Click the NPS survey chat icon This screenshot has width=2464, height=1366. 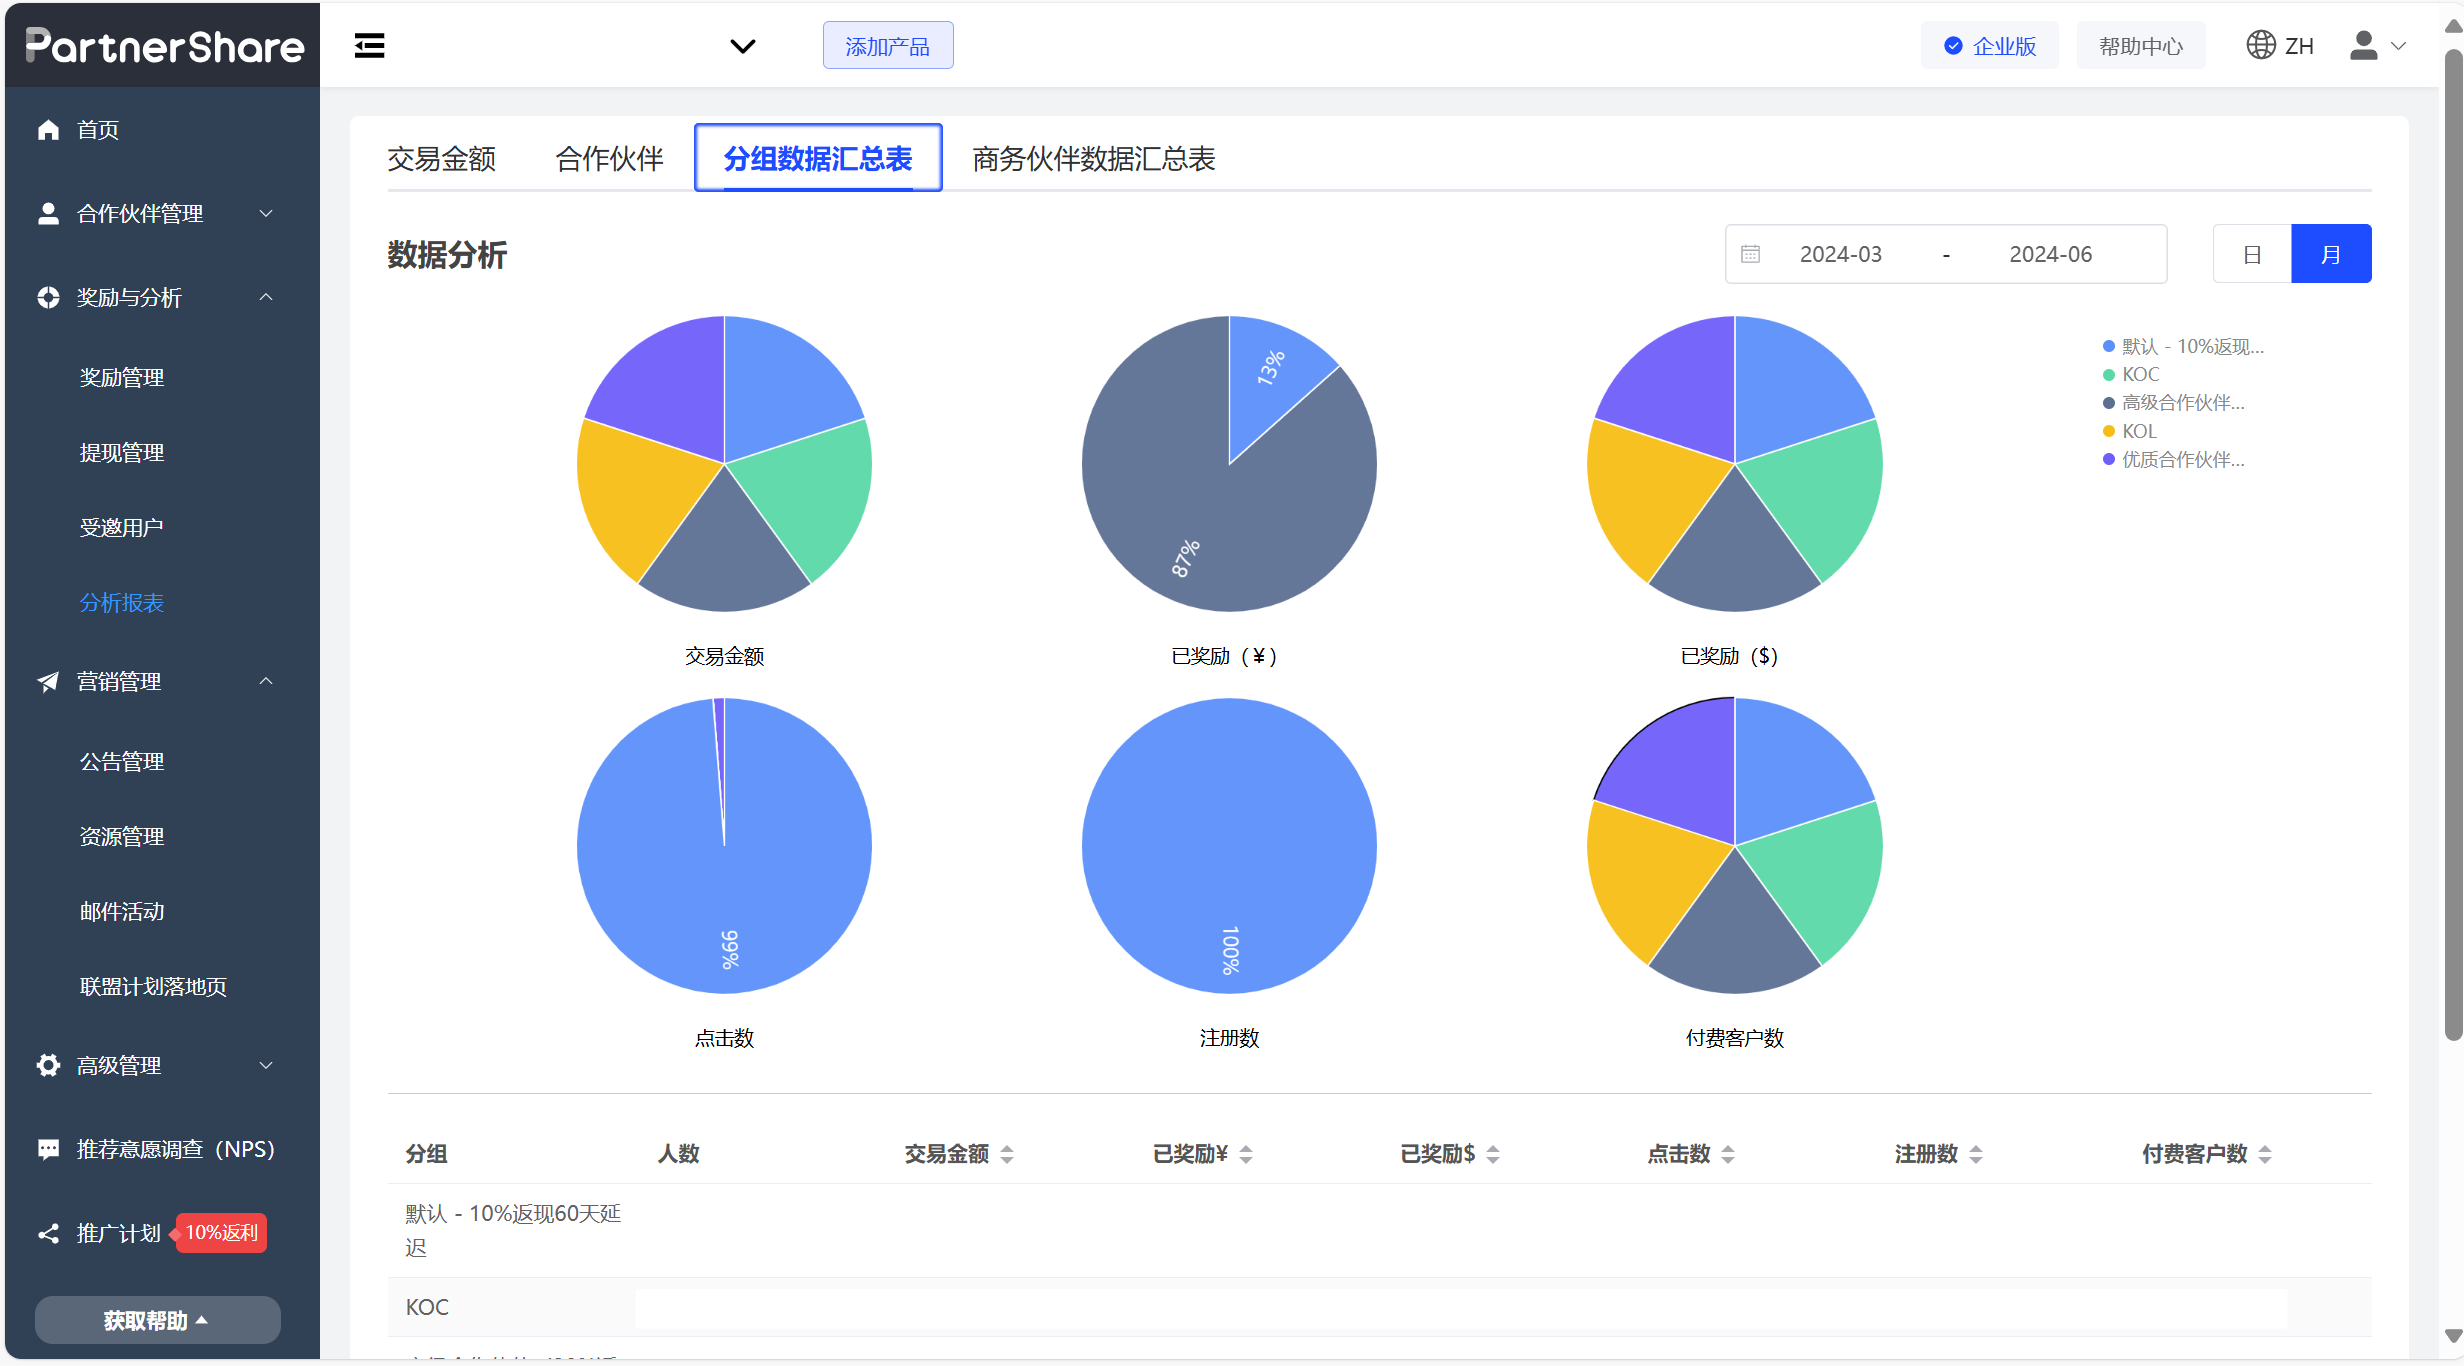coord(48,1149)
